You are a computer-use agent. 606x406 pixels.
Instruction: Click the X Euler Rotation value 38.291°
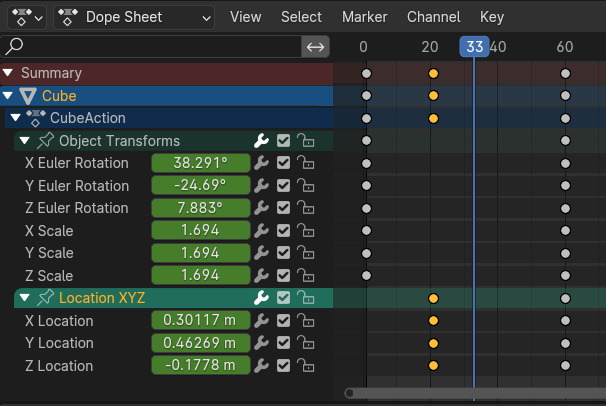point(201,163)
